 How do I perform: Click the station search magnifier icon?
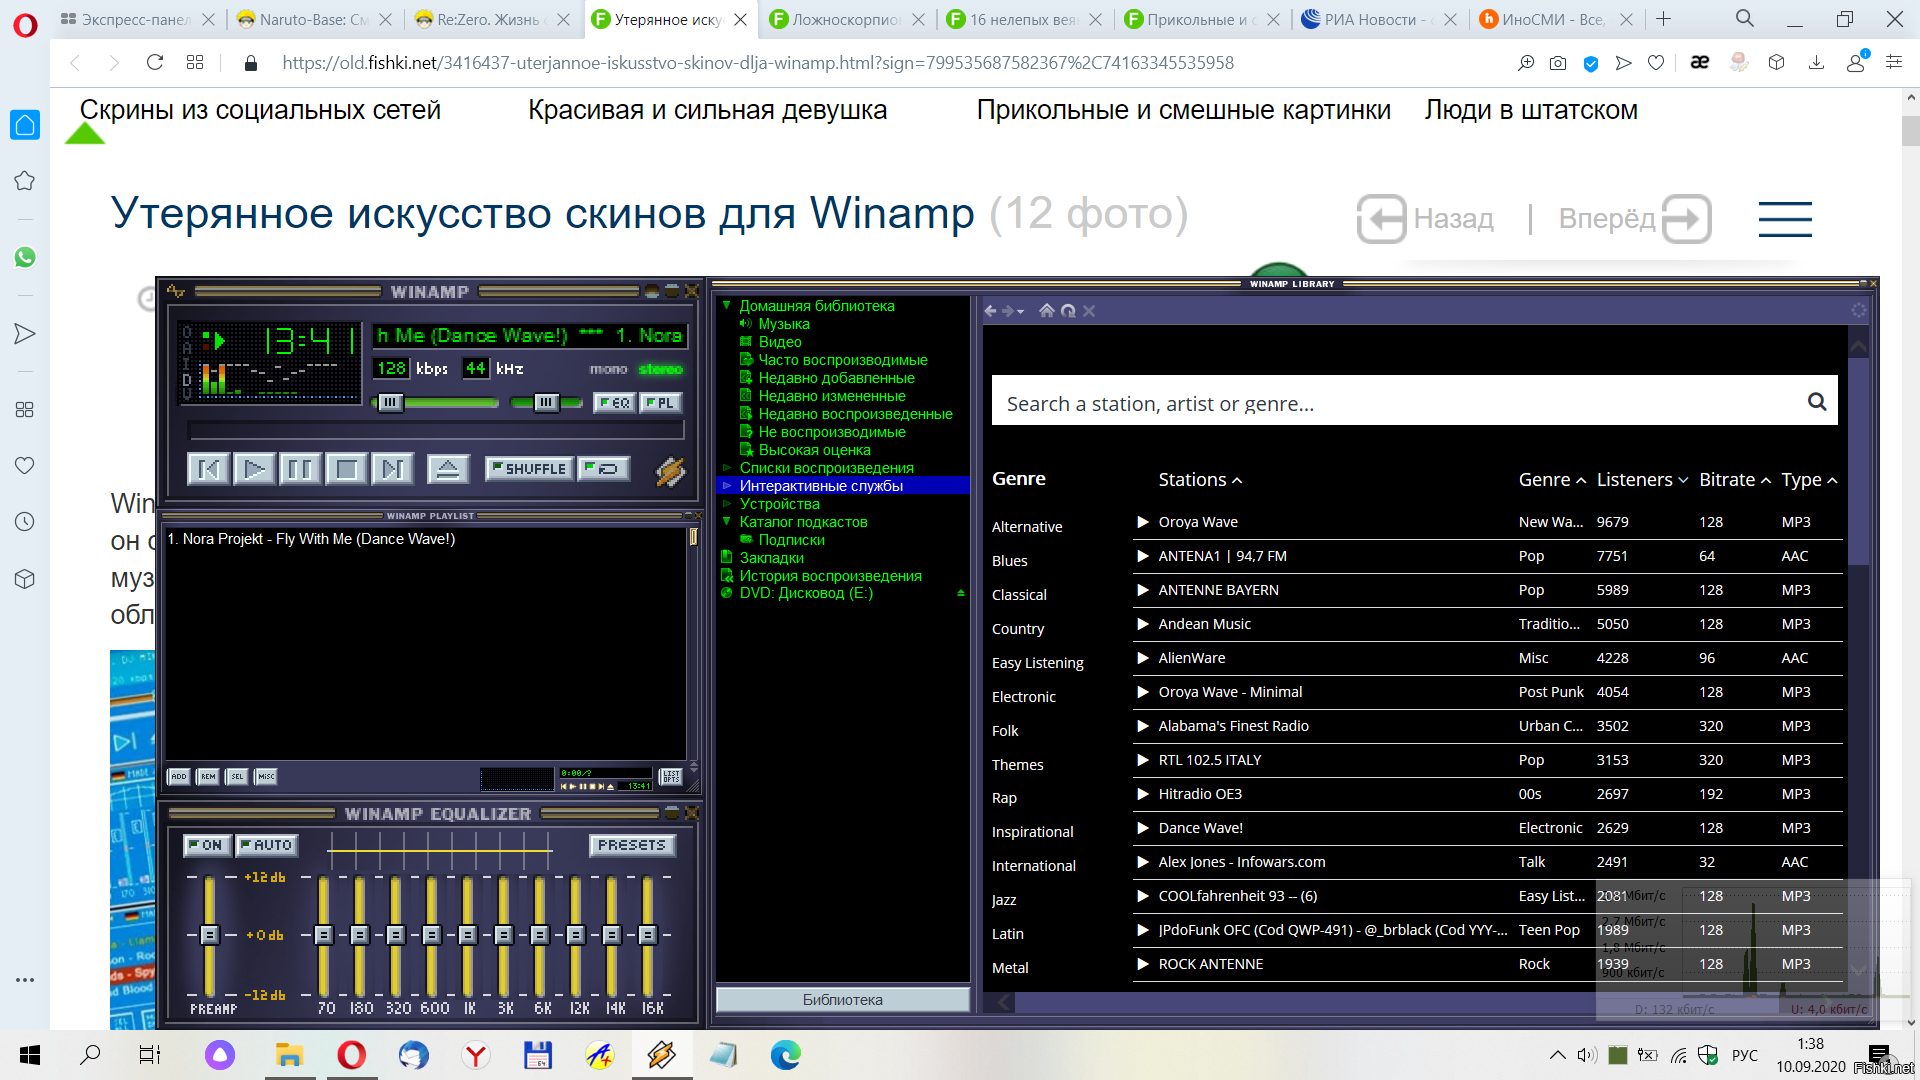1817,402
